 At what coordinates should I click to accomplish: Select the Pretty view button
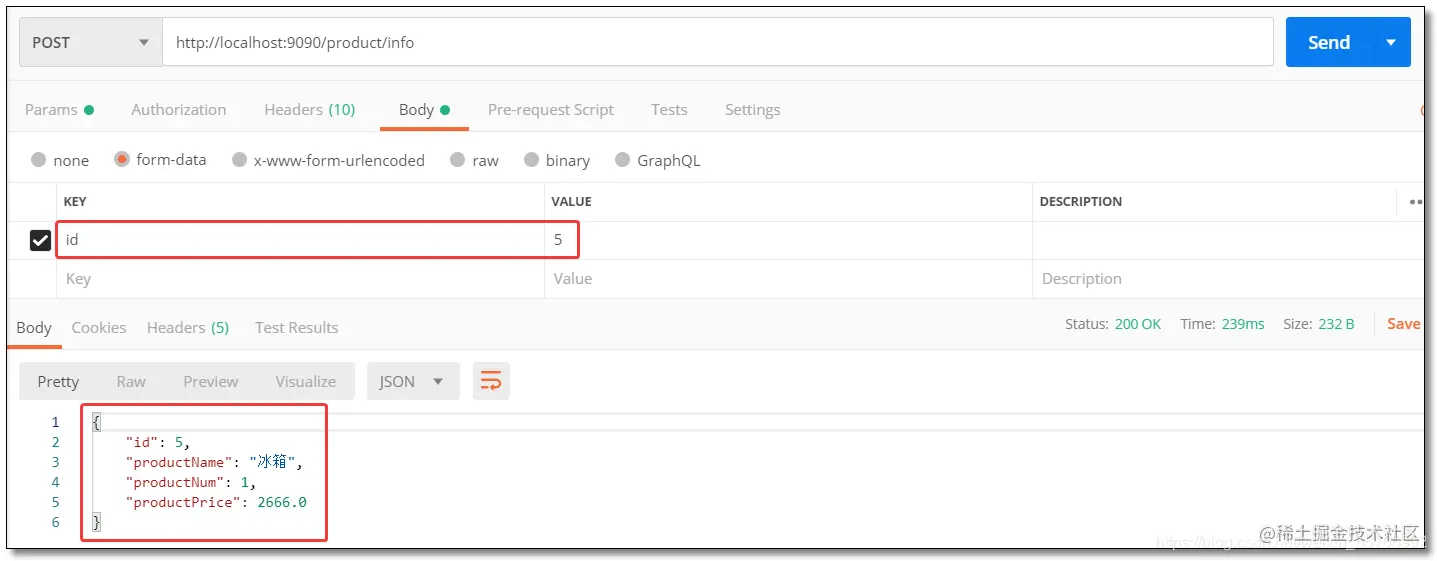click(x=58, y=381)
